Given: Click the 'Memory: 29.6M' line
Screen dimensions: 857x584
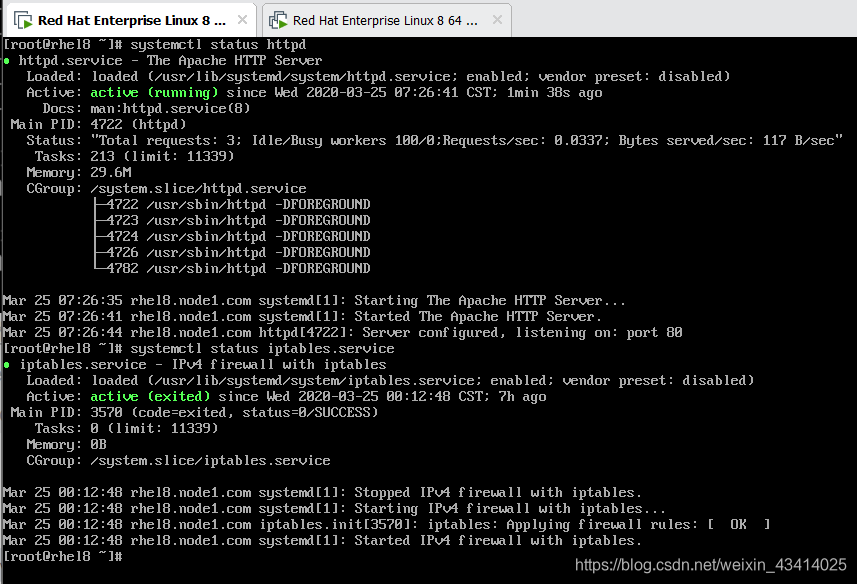Looking at the screenshot, I should coord(79,172).
